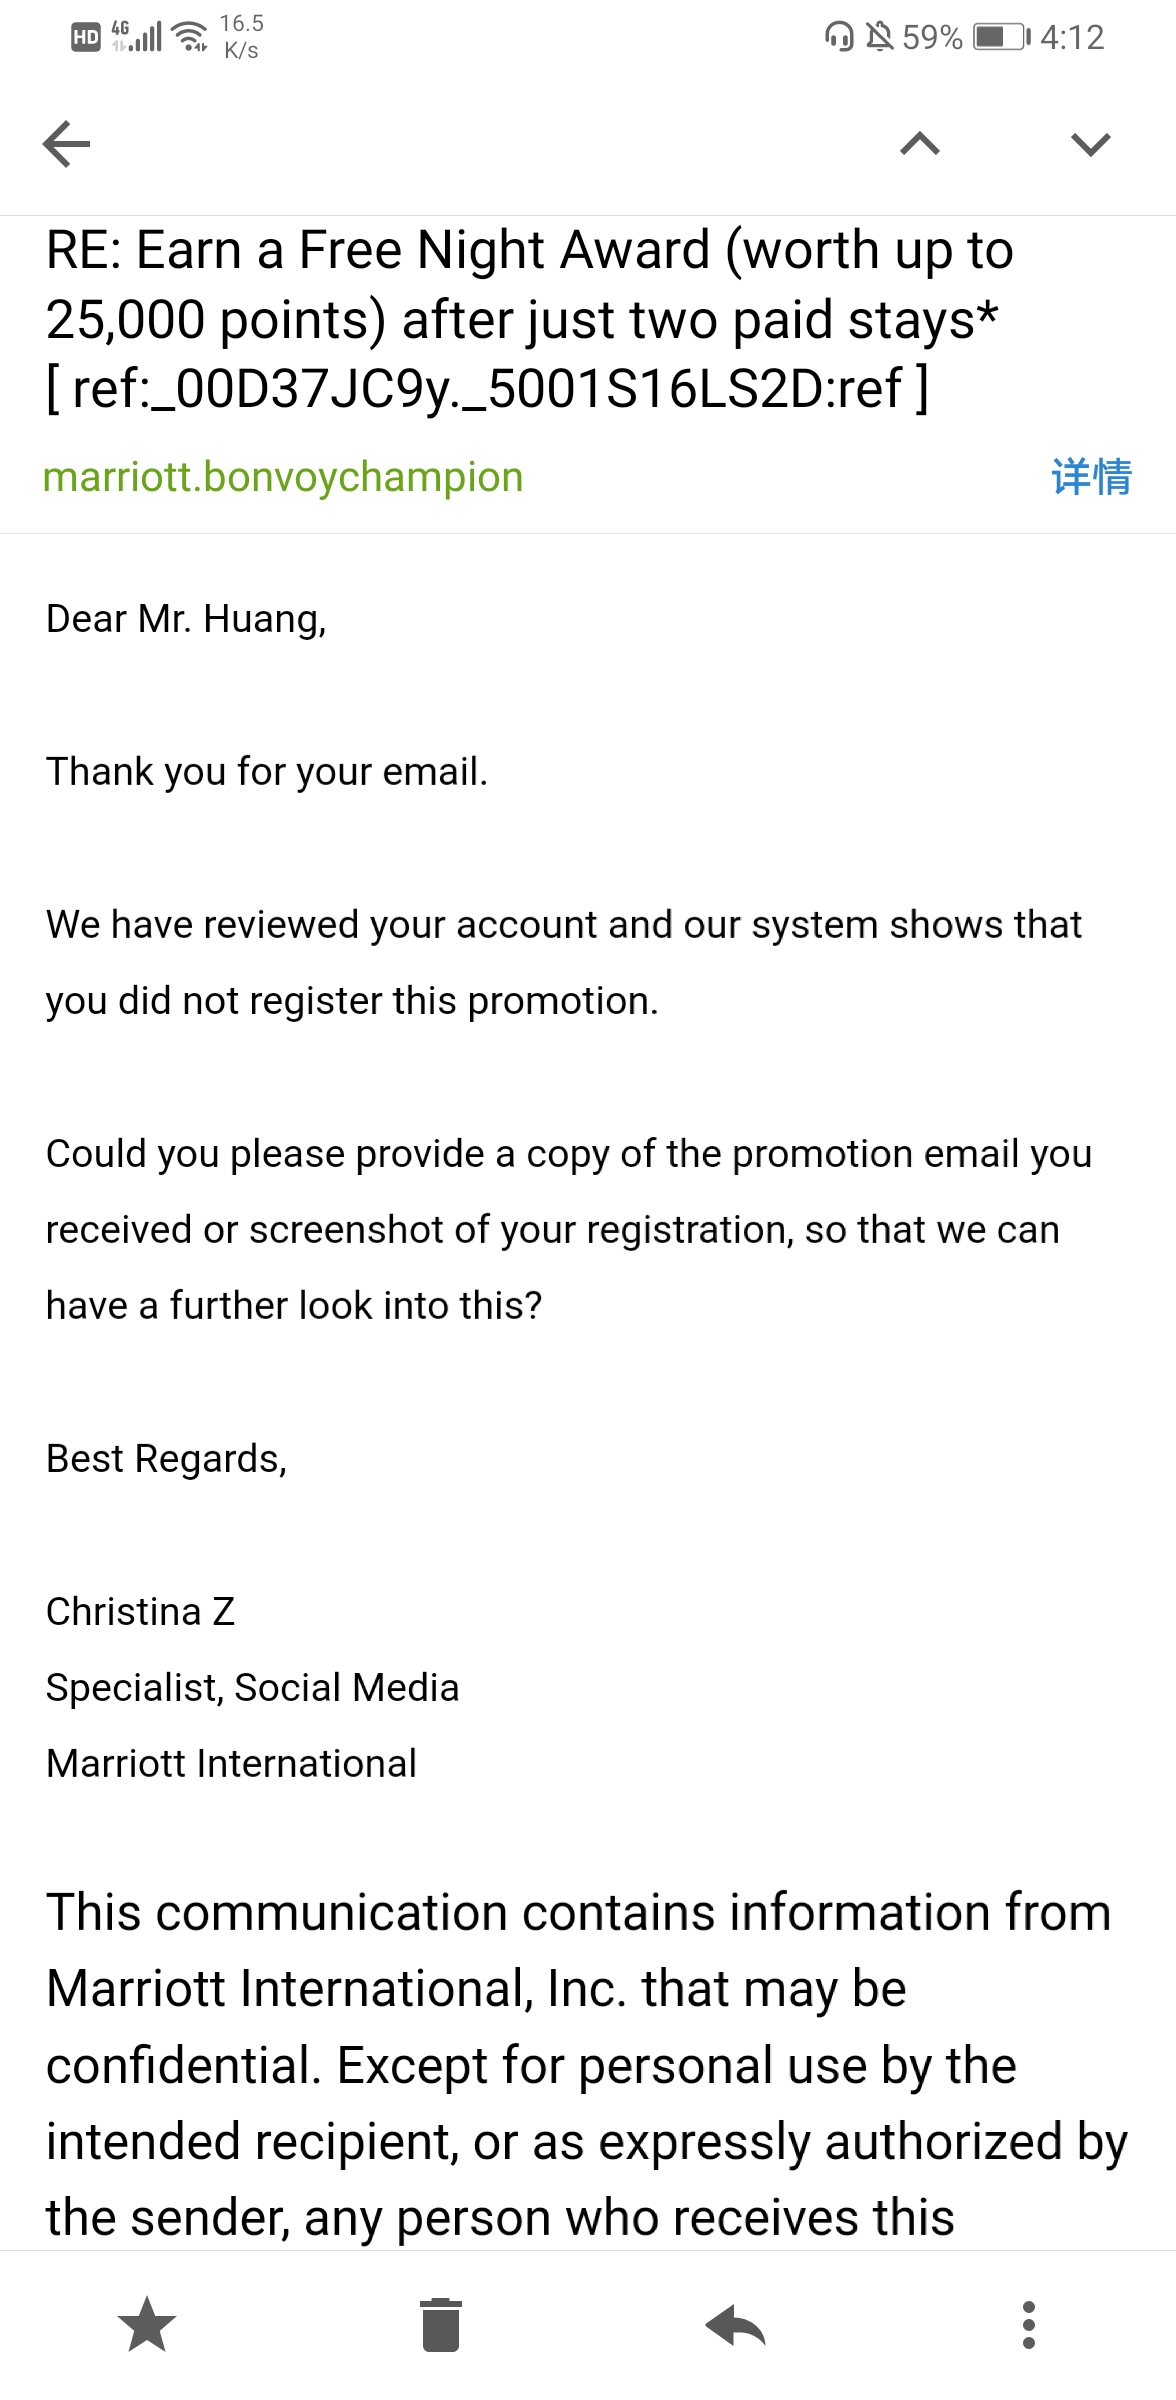Open sender details via 详情 link

click(x=1091, y=477)
